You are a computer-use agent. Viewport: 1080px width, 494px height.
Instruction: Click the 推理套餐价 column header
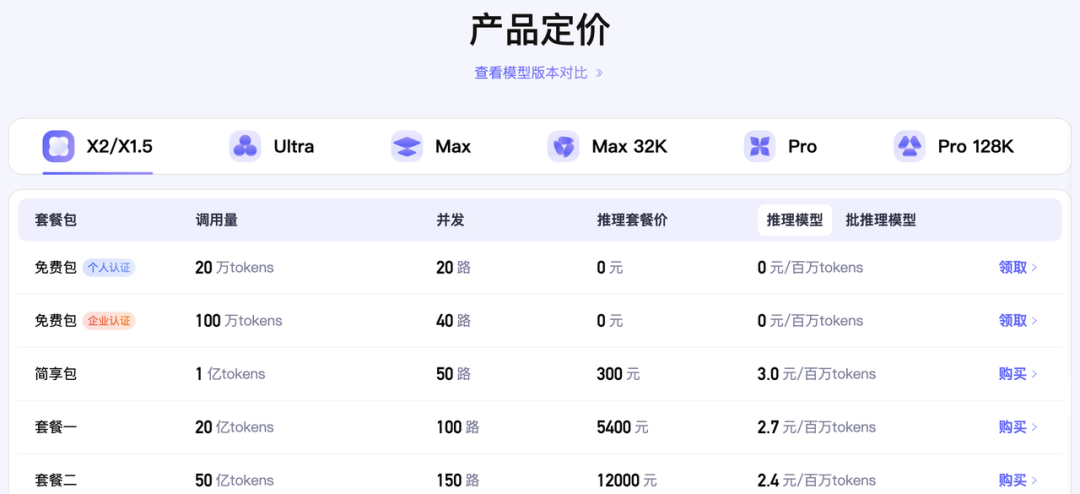[632, 220]
